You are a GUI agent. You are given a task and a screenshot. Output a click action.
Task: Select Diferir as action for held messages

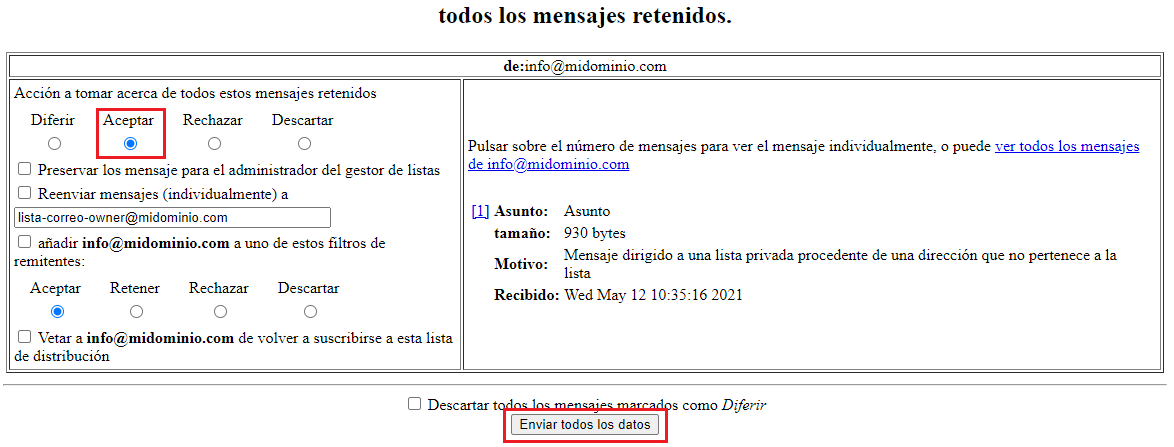54,144
